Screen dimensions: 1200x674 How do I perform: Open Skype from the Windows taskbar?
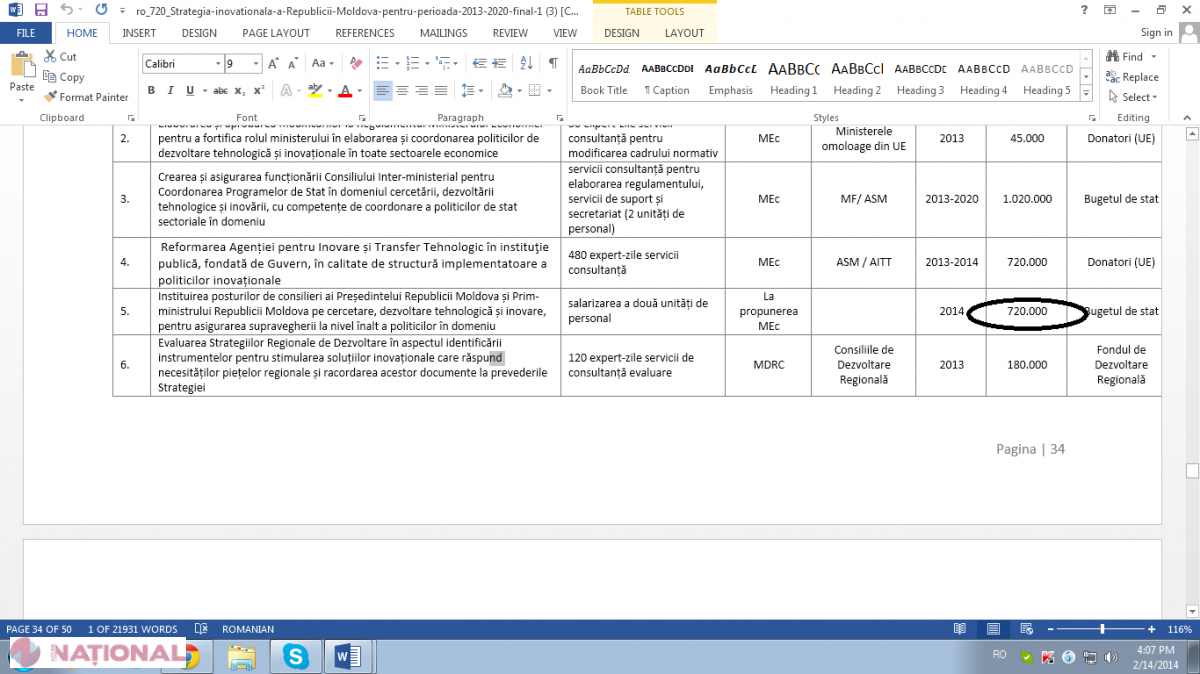[295, 656]
